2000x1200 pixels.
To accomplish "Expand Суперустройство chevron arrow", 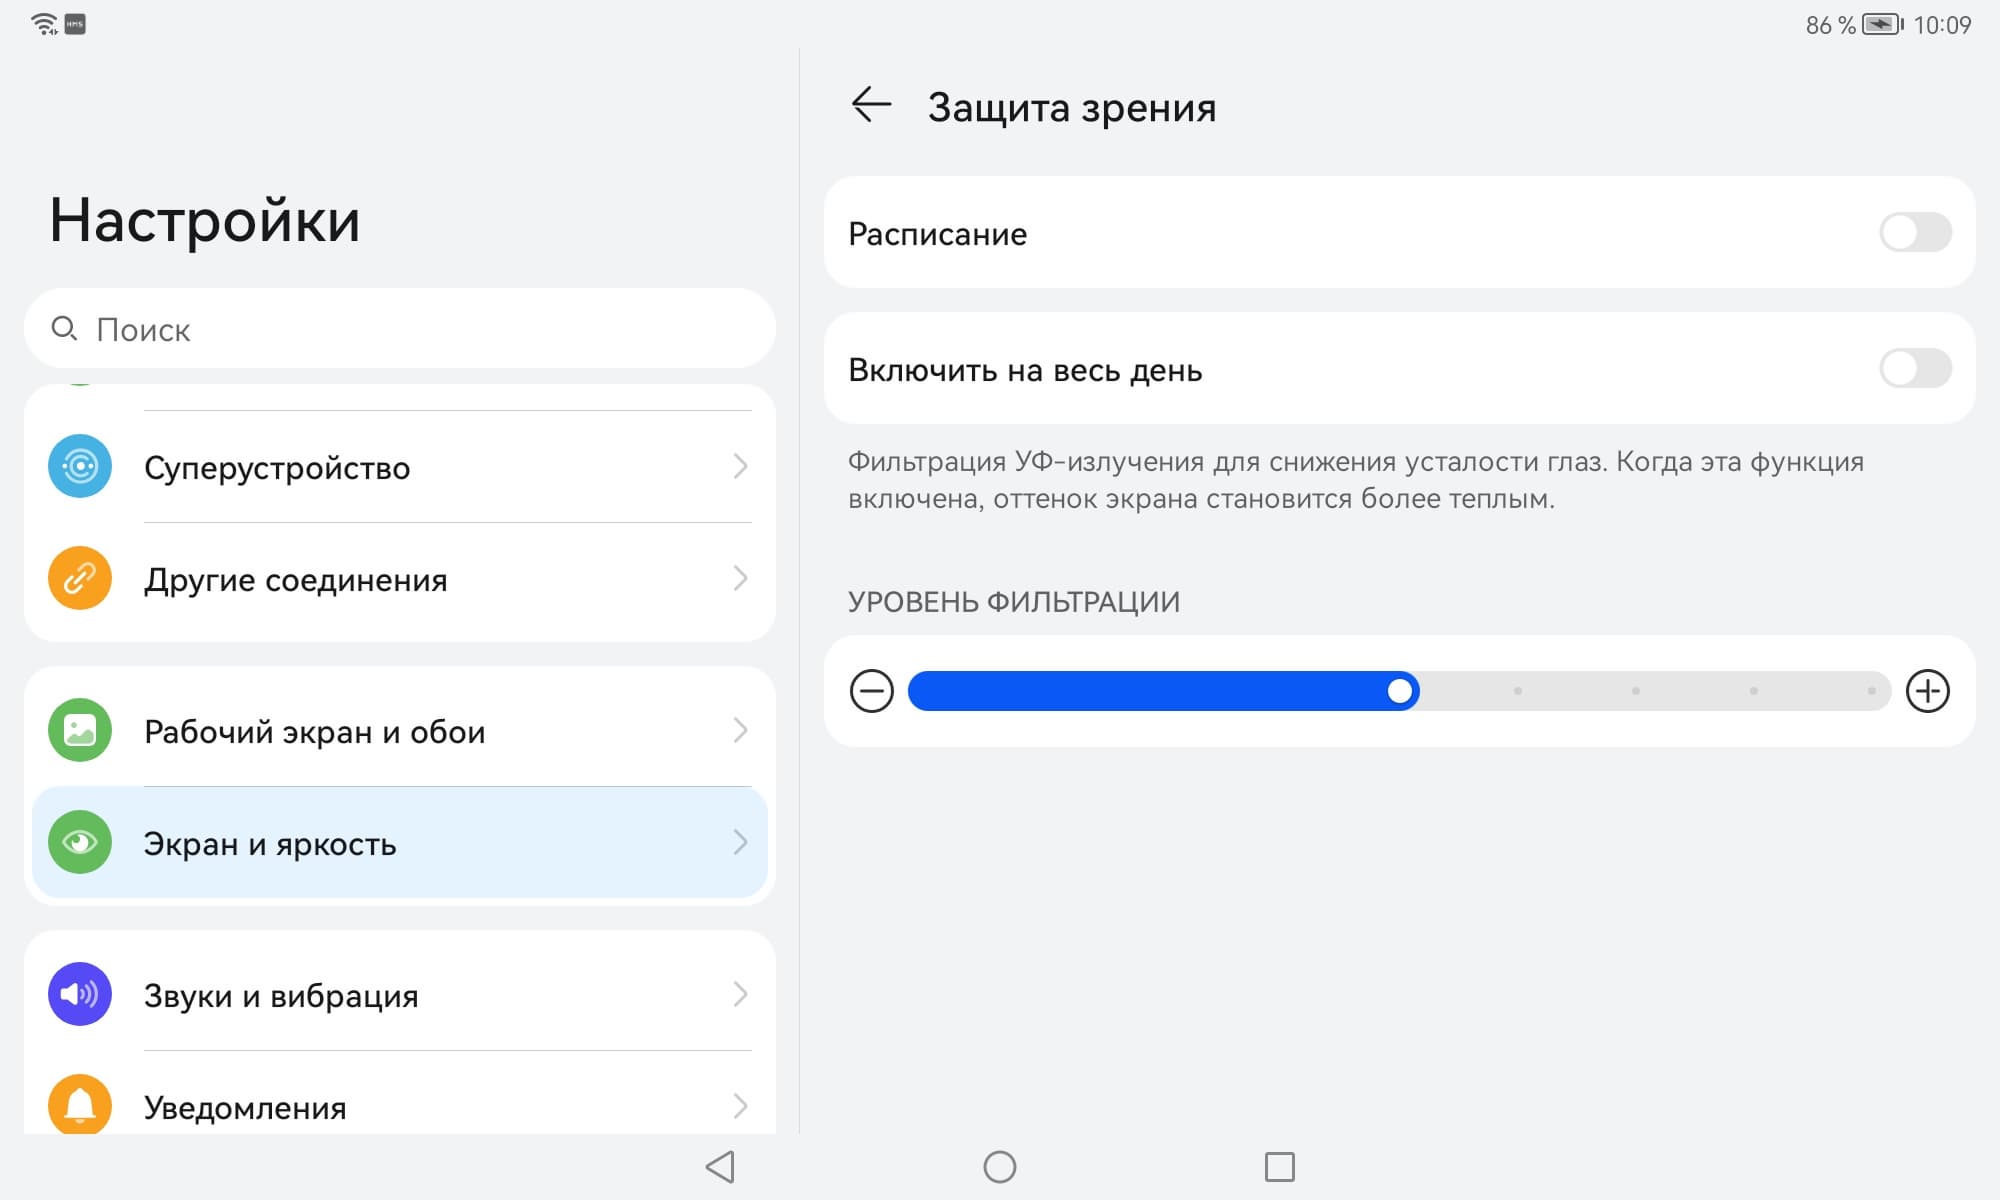I will click(x=740, y=466).
